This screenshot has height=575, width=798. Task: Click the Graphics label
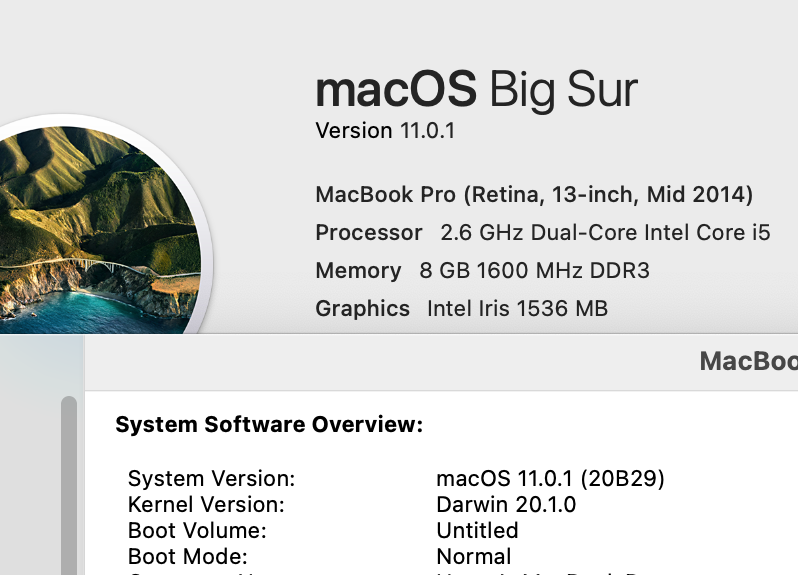pos(362,309)
